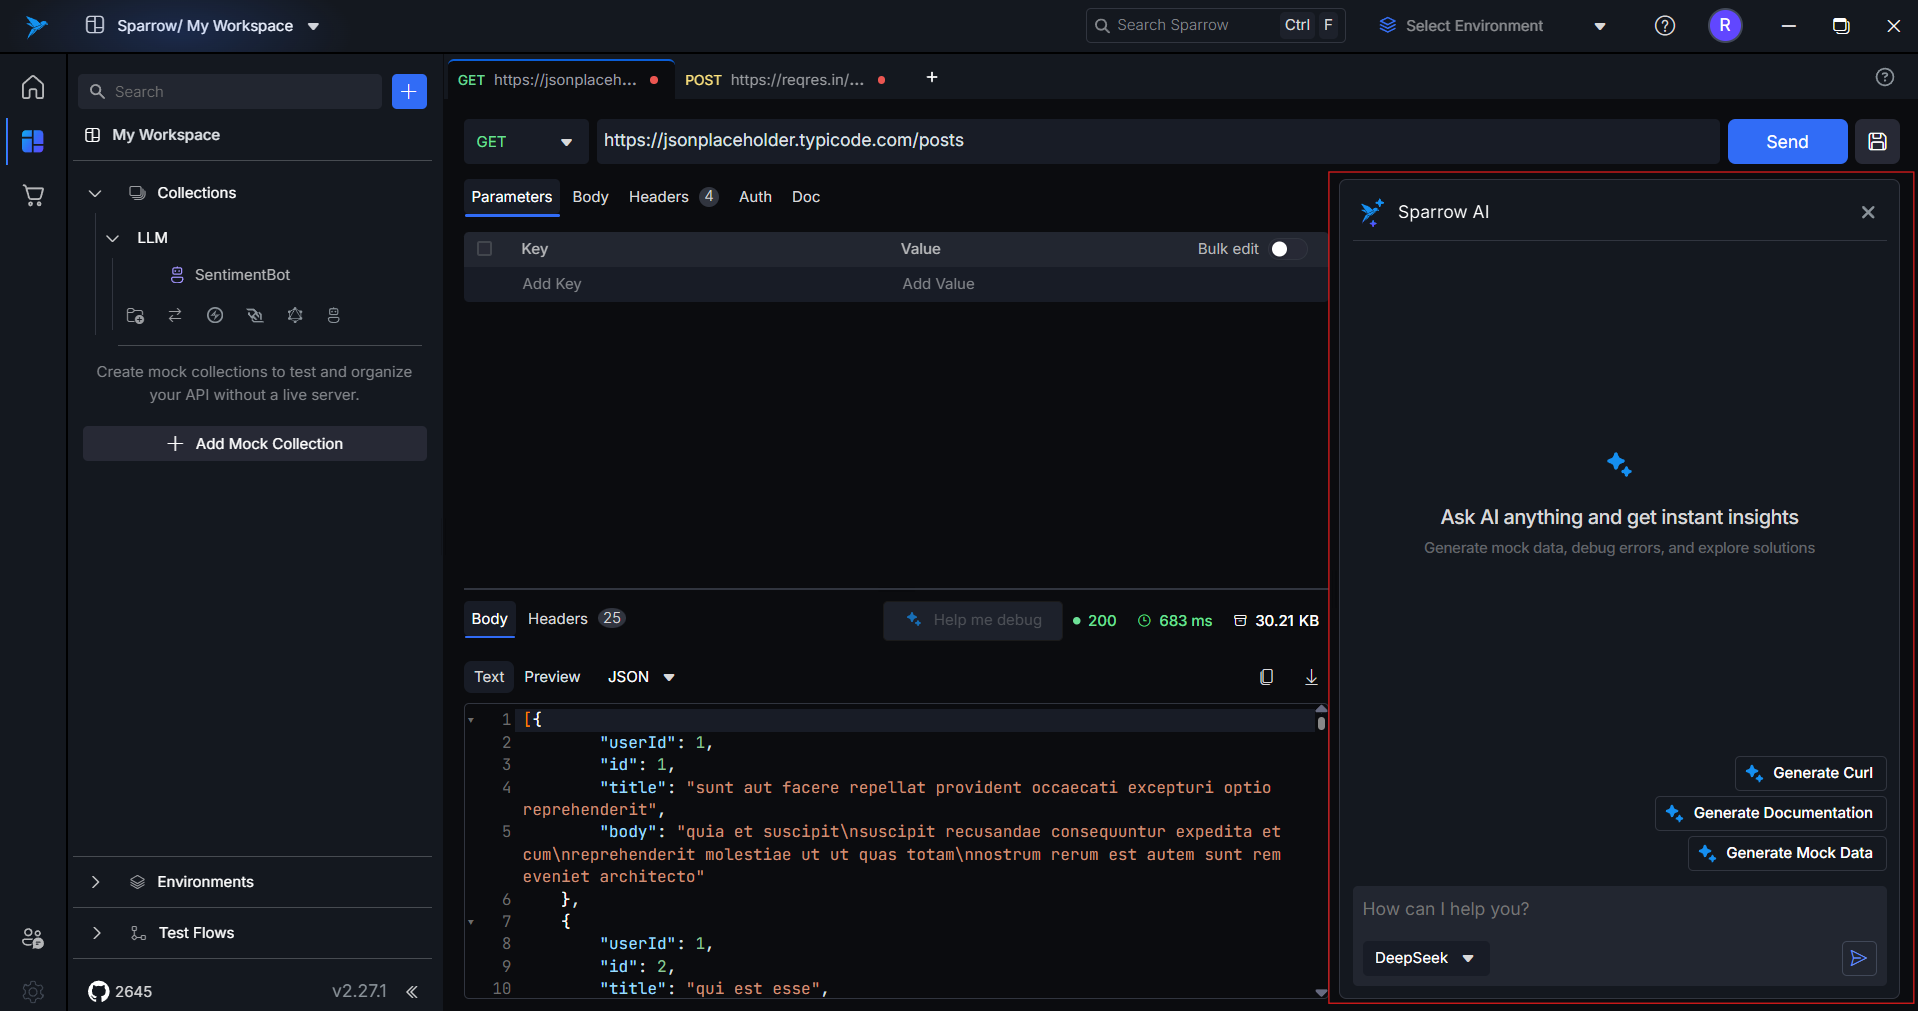Viewport: 1918px width, 1011px height.
Task: Expand the Test Flows section
Action: pyautogui.click(x=97, y=933)
